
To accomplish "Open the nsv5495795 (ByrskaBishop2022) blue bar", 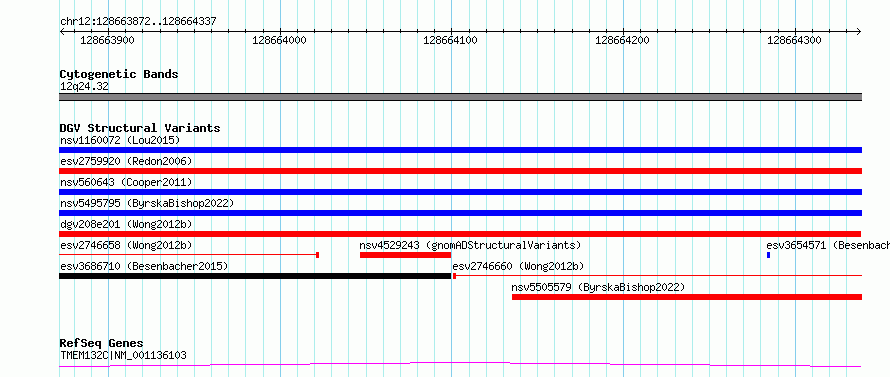I will coord(460,213).
